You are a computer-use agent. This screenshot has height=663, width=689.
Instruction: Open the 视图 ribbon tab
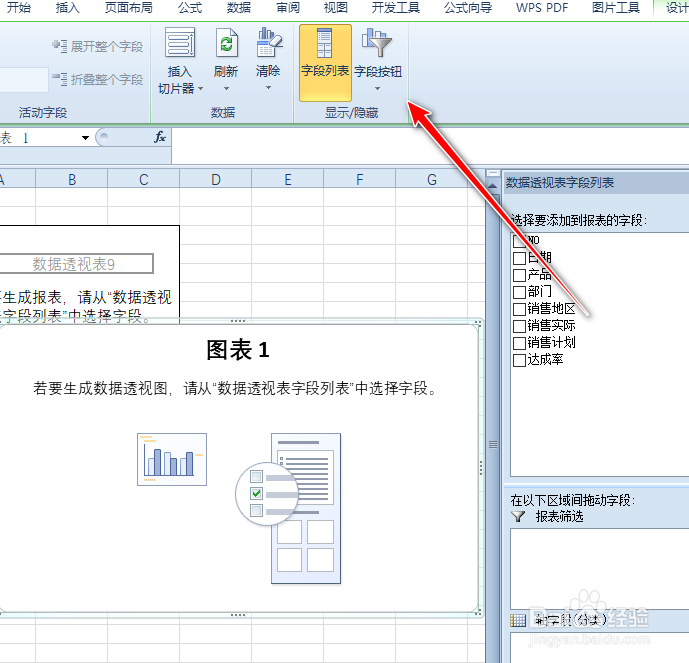click(336, 7)
